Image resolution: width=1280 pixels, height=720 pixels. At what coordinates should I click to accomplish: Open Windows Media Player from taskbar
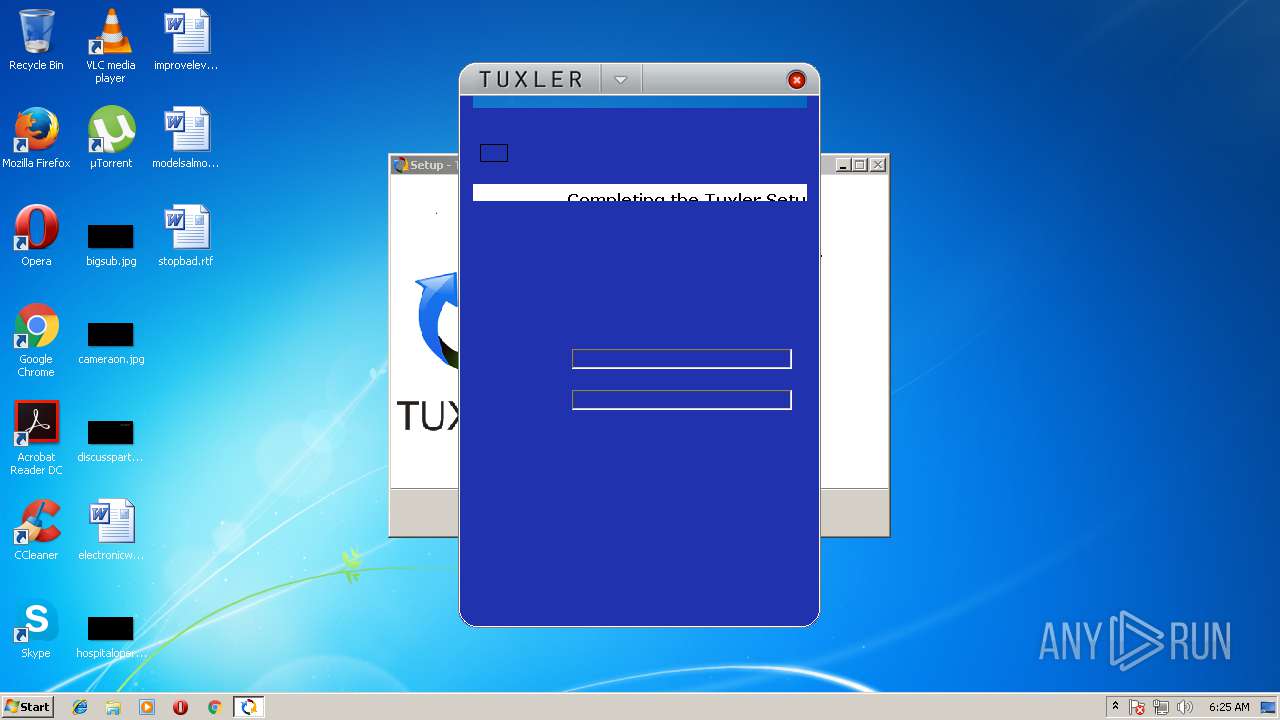click(x=147, y=707)
